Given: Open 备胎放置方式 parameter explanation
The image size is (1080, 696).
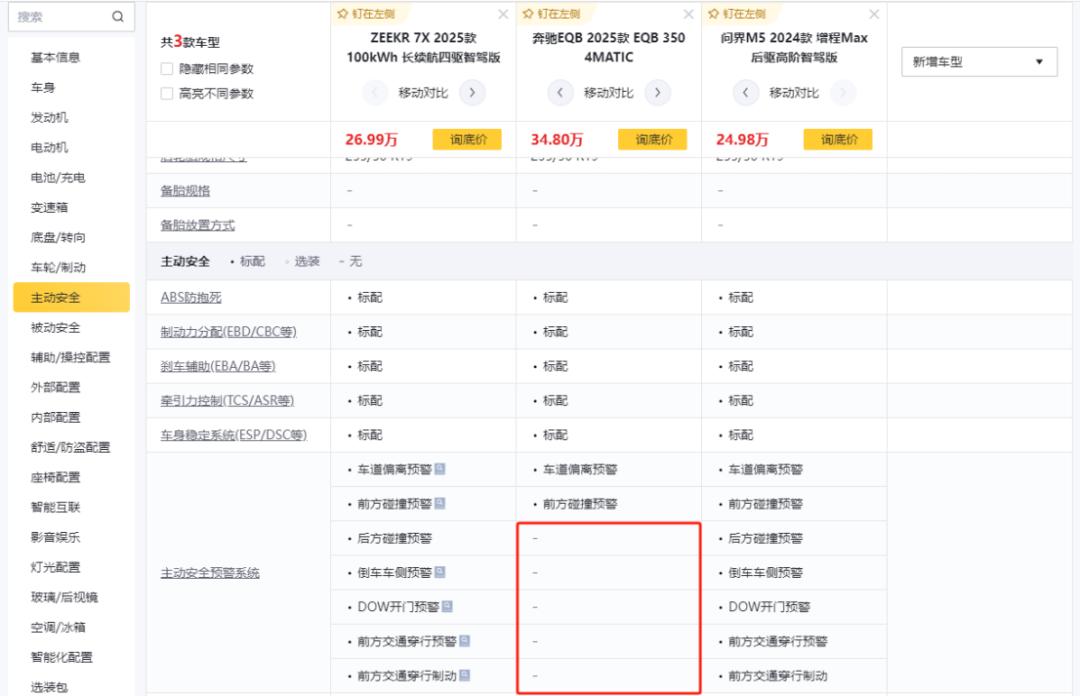Looking at the screenshot, I should tap(198, 225).
